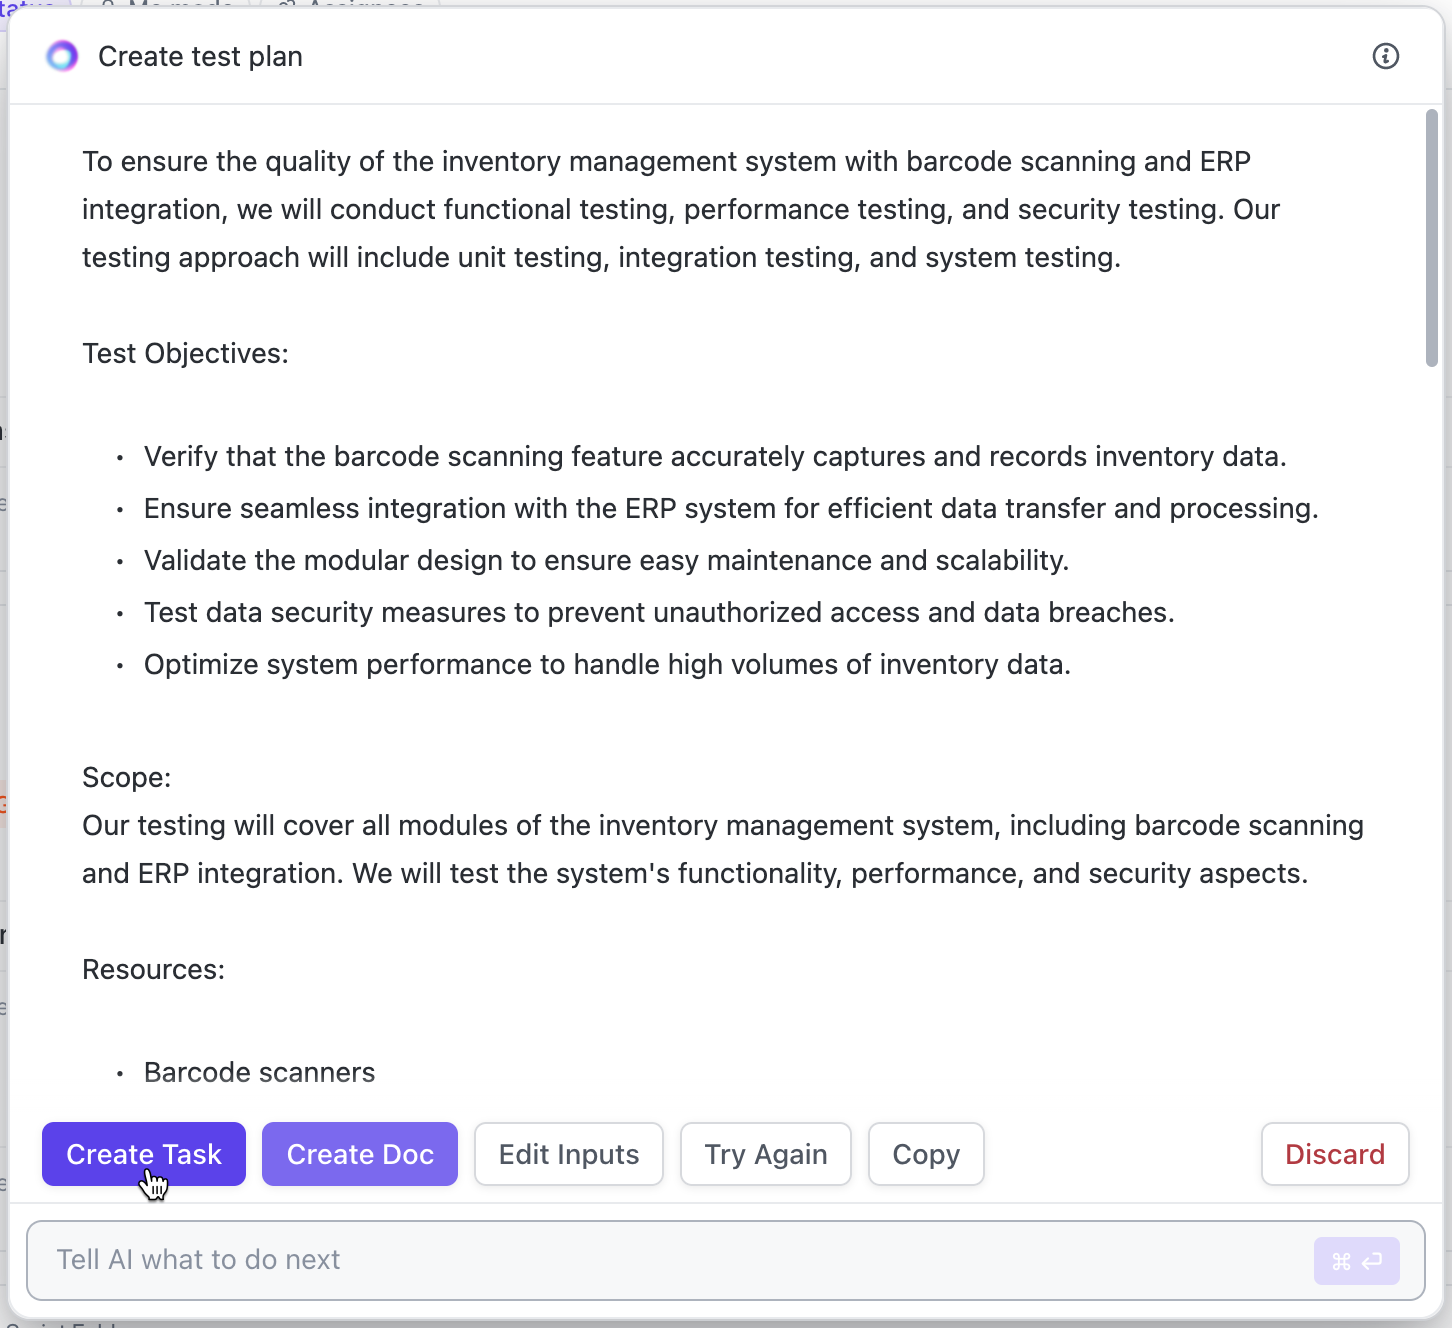Discard the AI-generated result
This screenshot has width=1452, height=1328.
1335,1154
